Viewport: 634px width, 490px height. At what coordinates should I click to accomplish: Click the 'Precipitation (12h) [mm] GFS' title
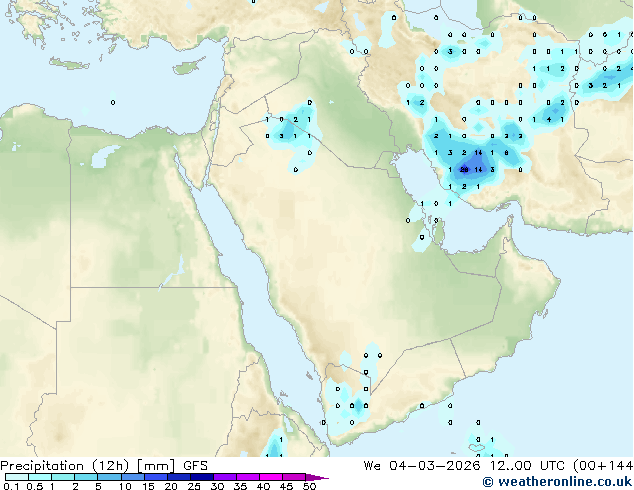[x=104, y=466]
